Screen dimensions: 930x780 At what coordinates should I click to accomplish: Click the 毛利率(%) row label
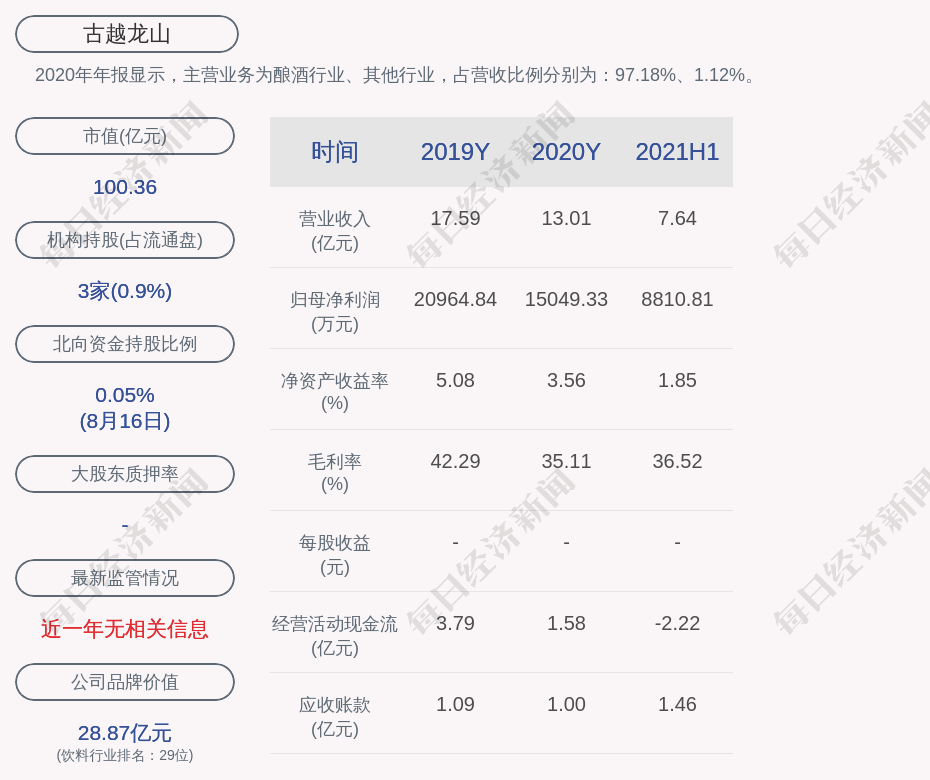(x=335, y=473)
